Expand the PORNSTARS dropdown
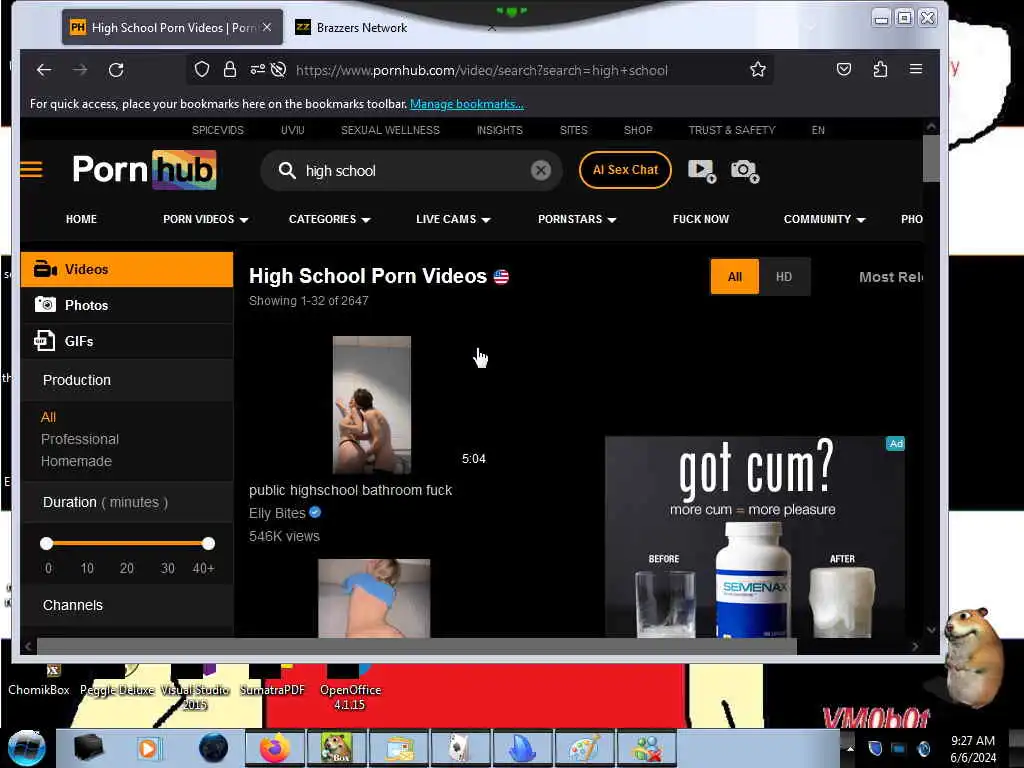The image size is (1024, 768). pyautogui.click(x=577, y=219)
